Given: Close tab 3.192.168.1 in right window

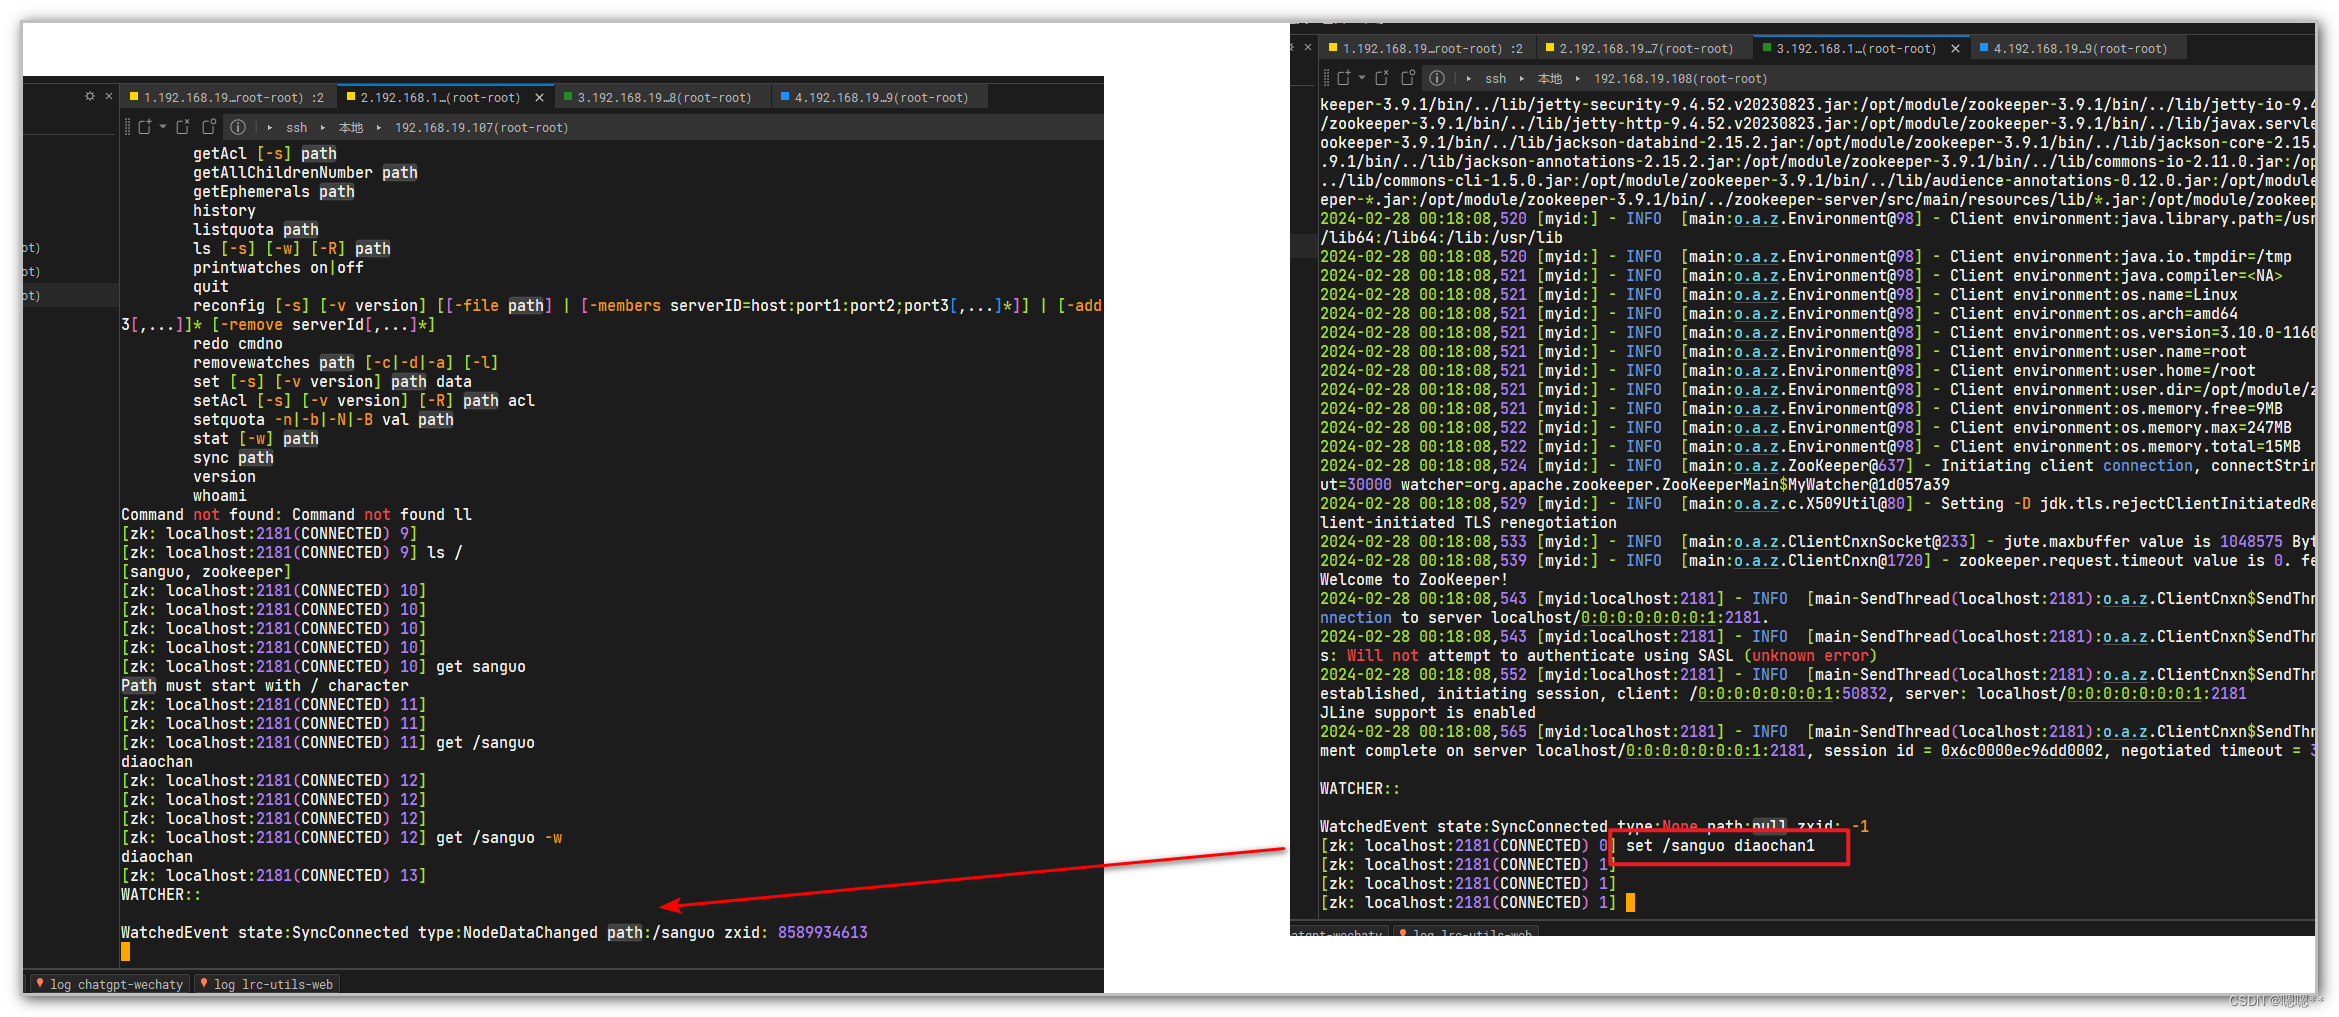Looking at the screenshot, I should coord(1956,48).
